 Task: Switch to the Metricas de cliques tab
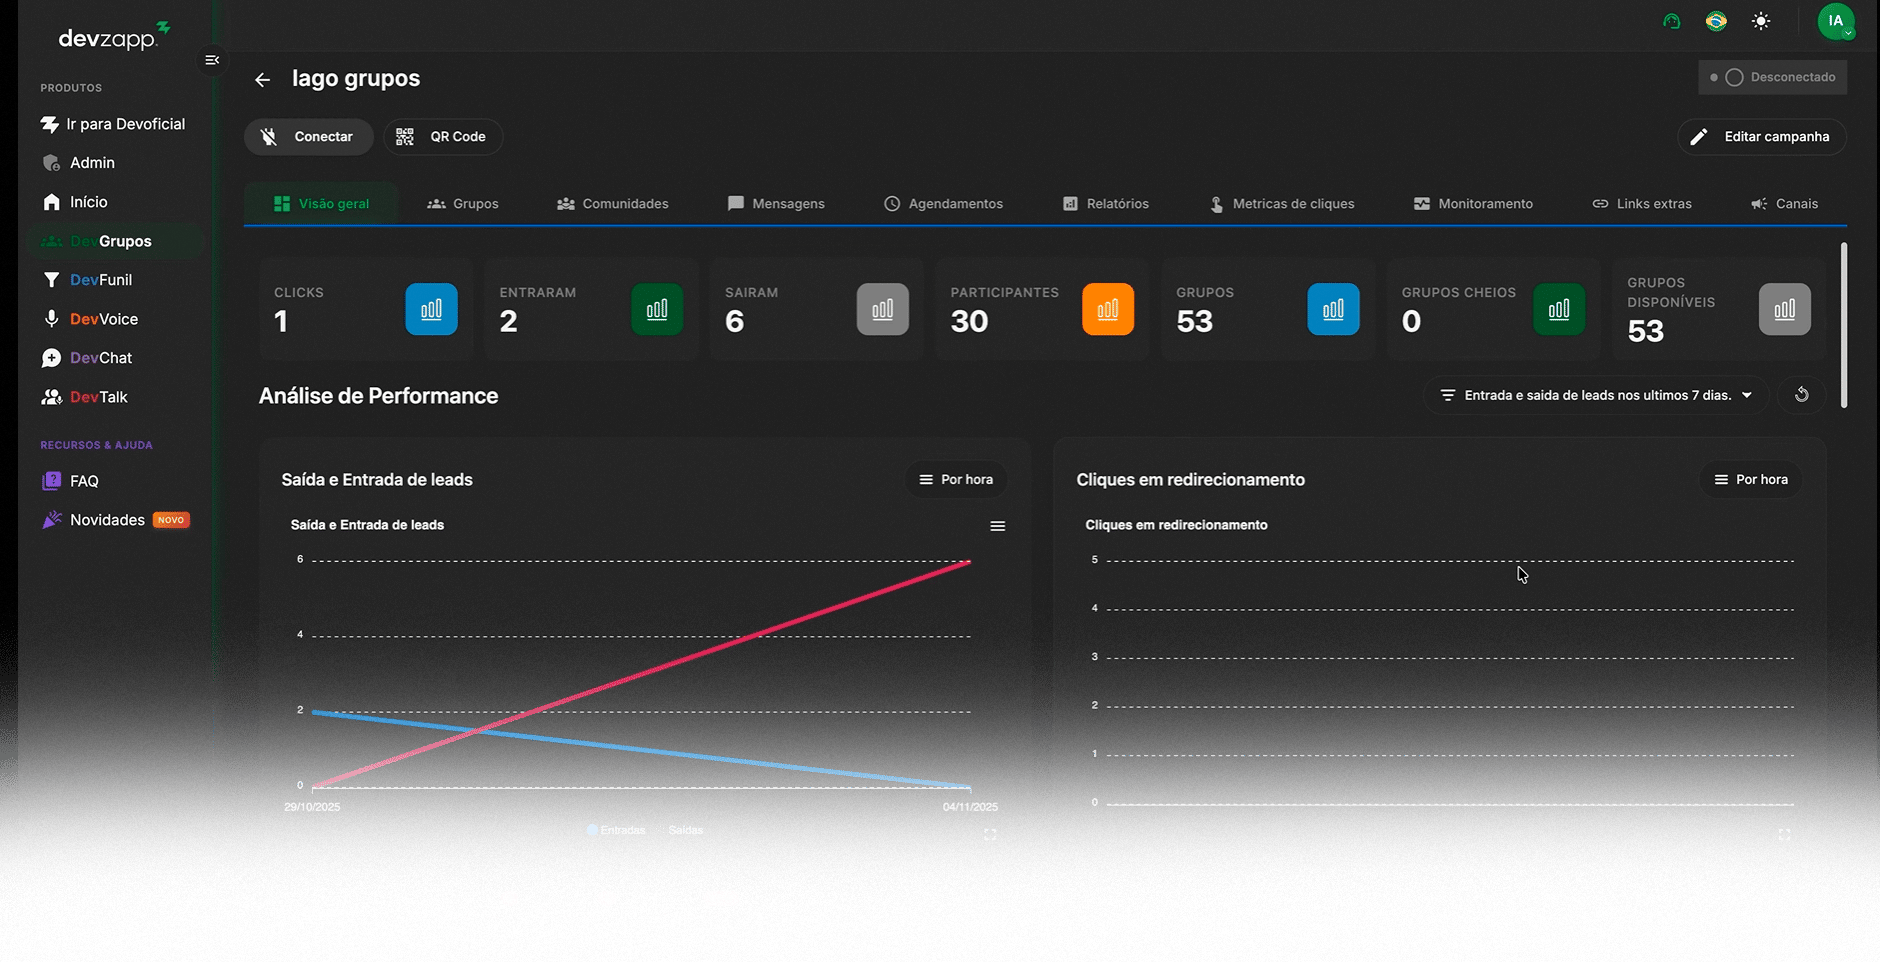1282,204
